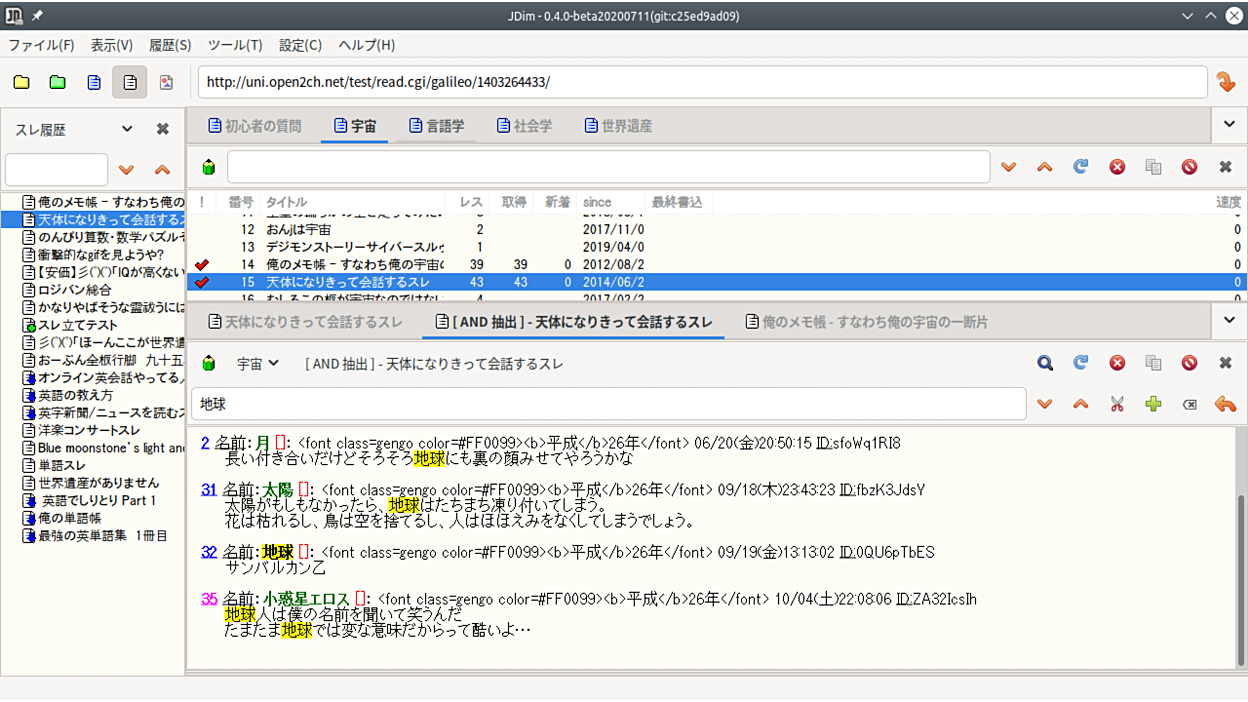This screenshot has width=1248, height=702.
Task: Switch to the 言語学 board tab
Action: pos(437,126)
